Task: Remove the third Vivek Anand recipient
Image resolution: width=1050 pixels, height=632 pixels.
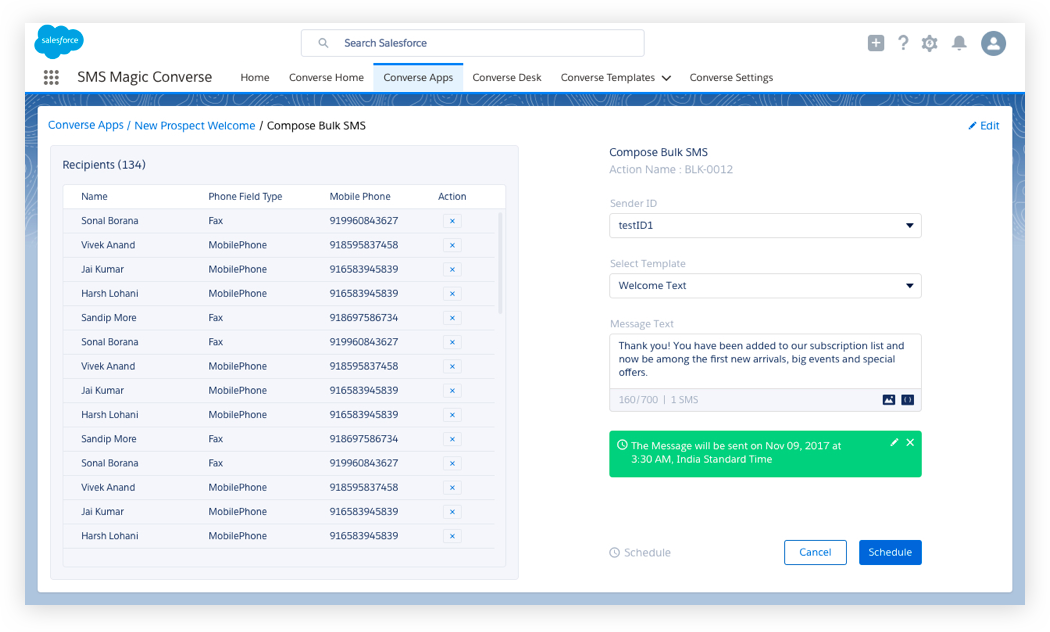Action: coord(452,487)
